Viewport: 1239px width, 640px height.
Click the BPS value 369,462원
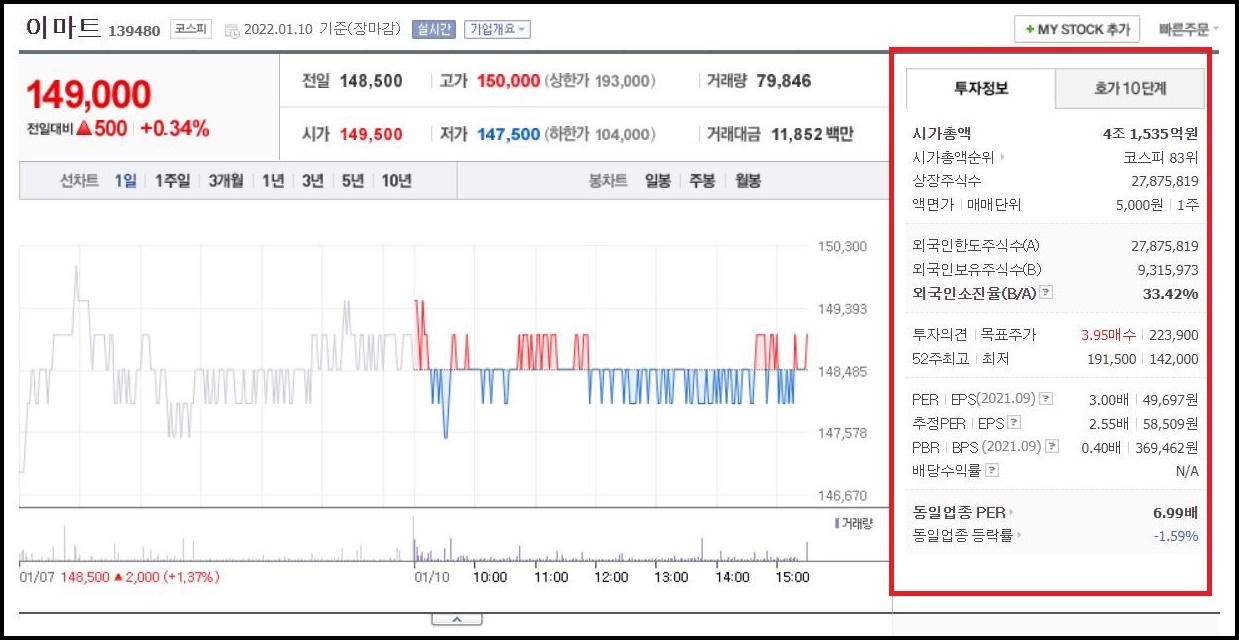coord(1164,447)
